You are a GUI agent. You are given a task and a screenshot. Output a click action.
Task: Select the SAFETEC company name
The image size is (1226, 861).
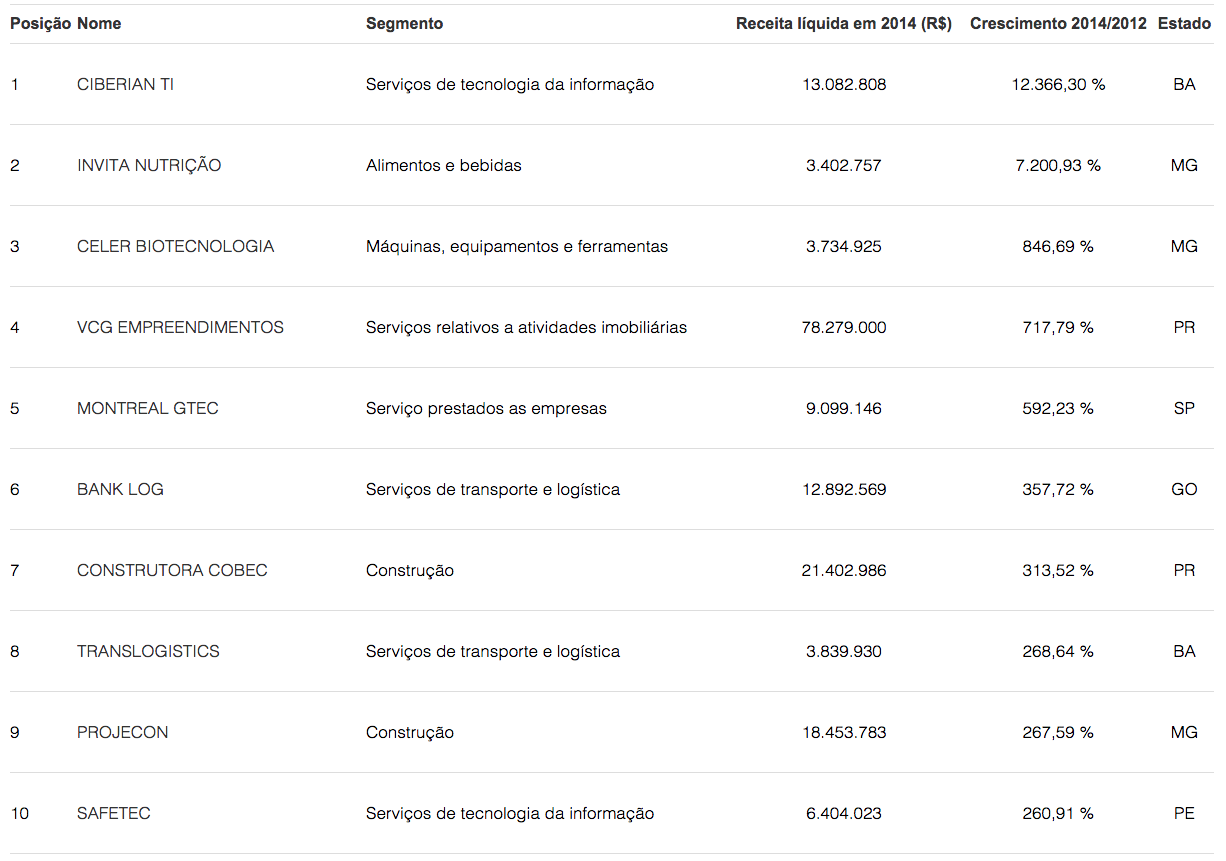pyautogui.click(x=113, y=814)
